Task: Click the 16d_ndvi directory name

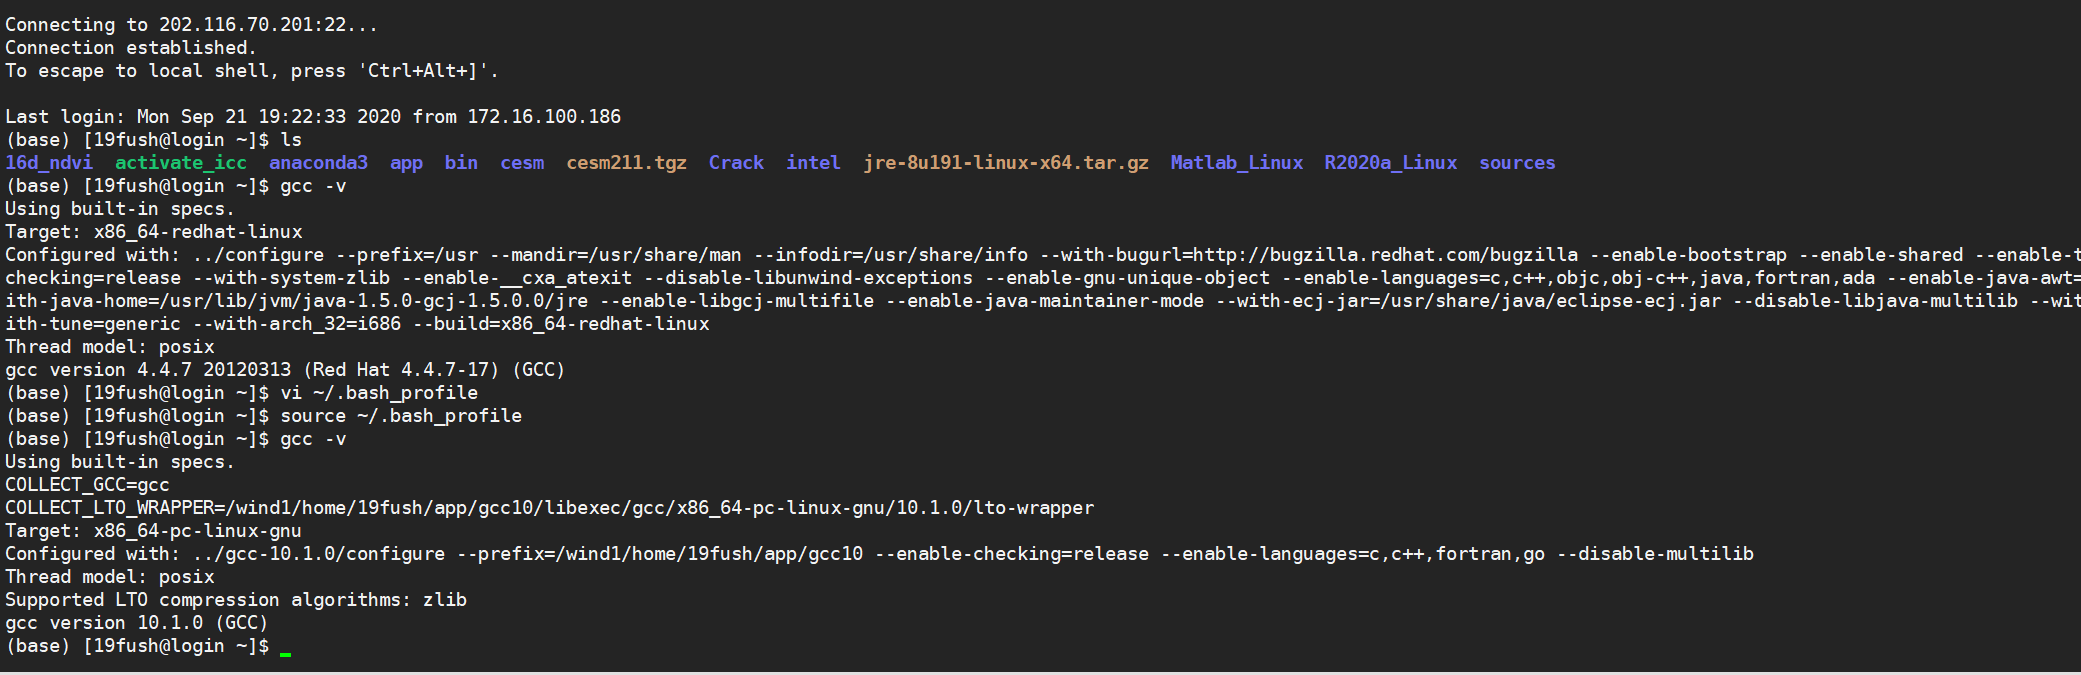Action: click(x=49, y=163)
